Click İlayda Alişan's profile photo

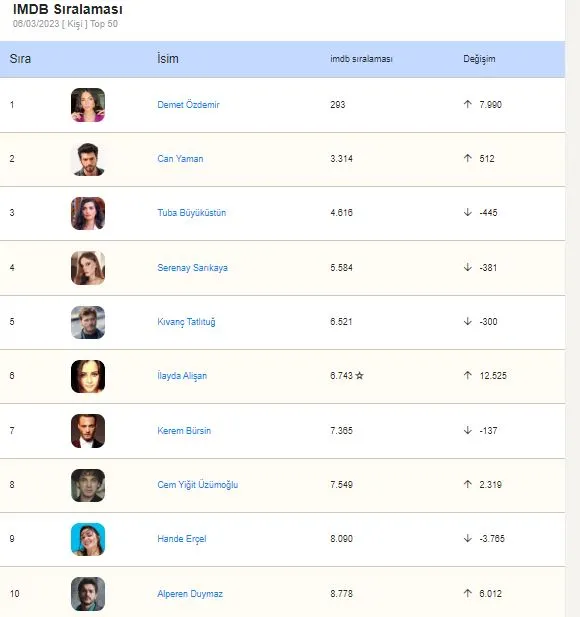[88, 376]
